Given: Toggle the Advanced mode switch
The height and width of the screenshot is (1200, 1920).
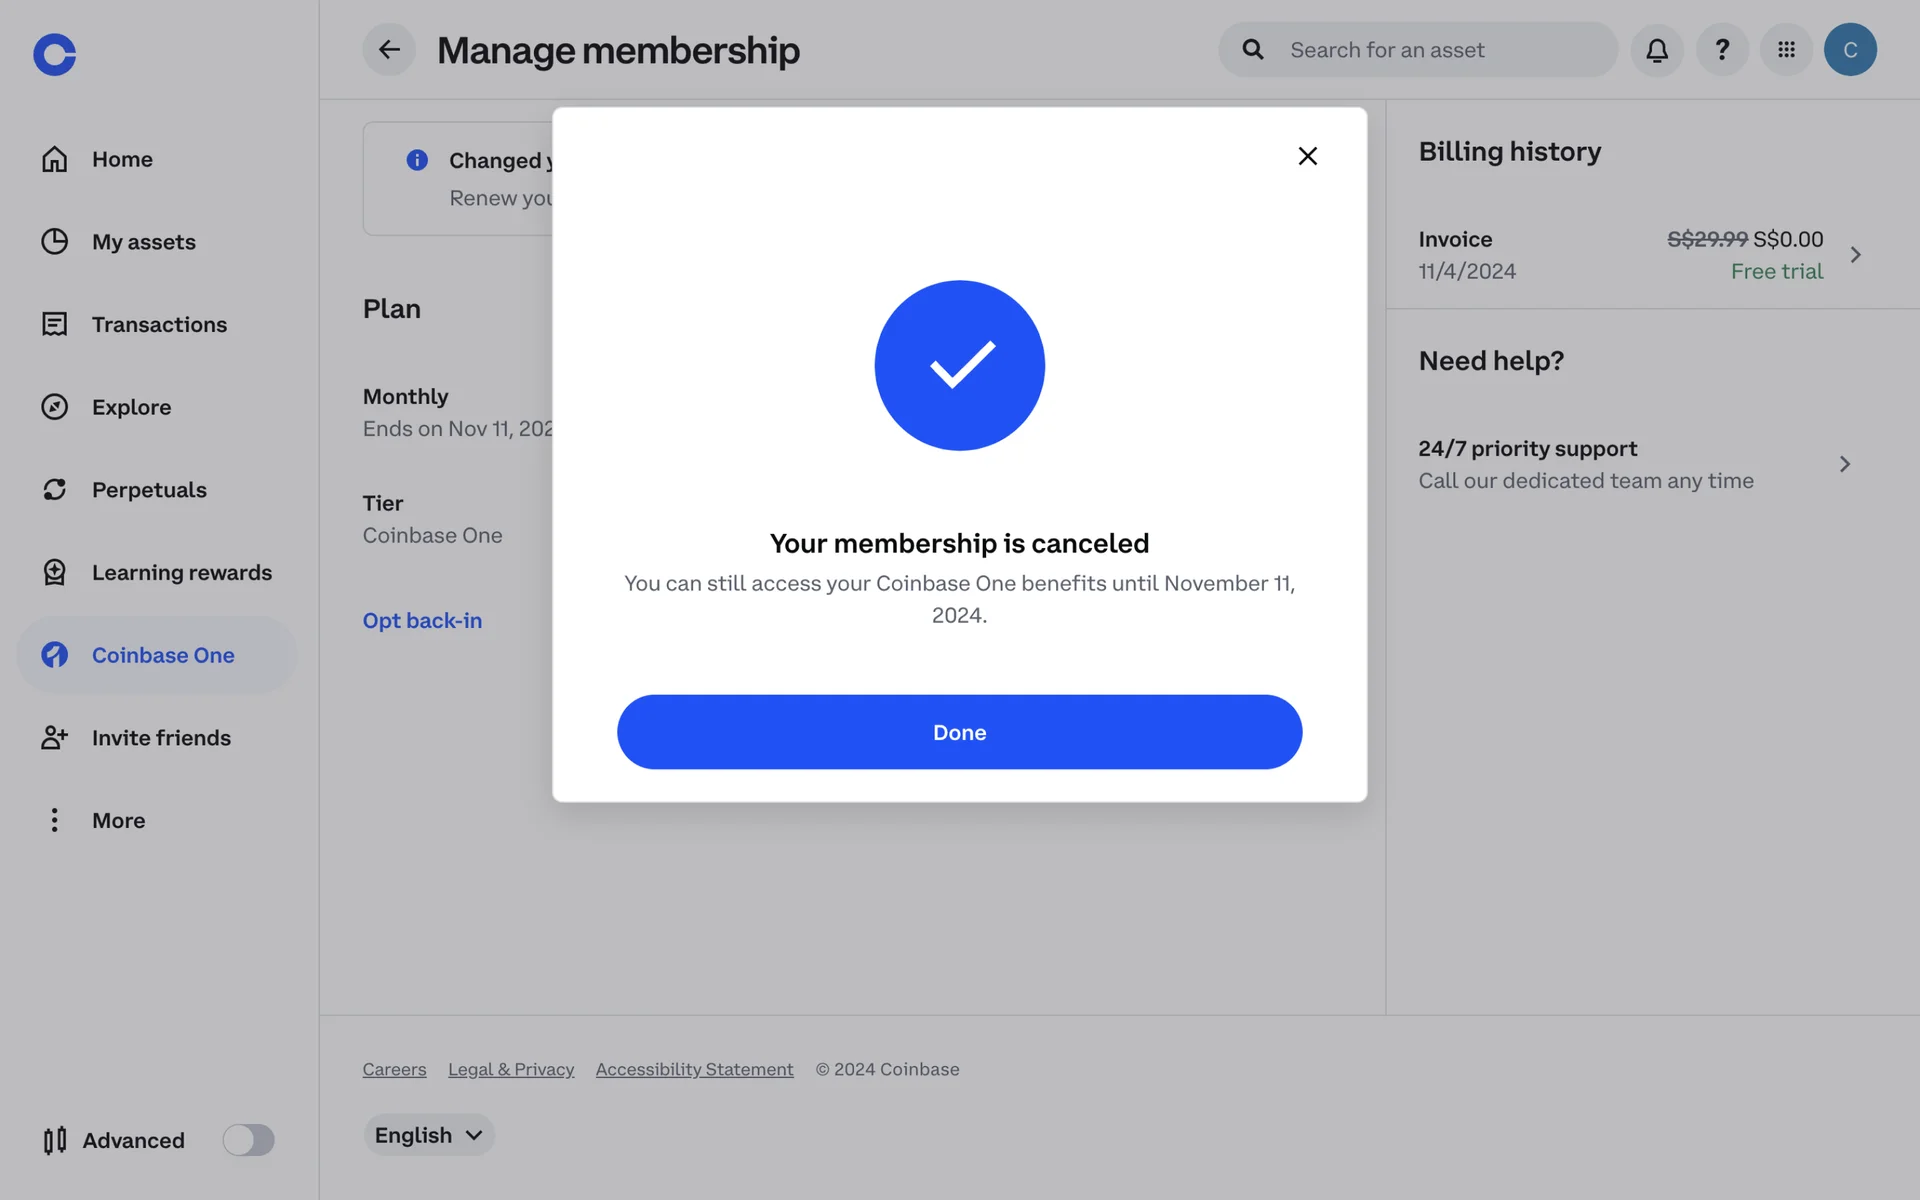Looking at the screenshot, I should pos(248,1140).
